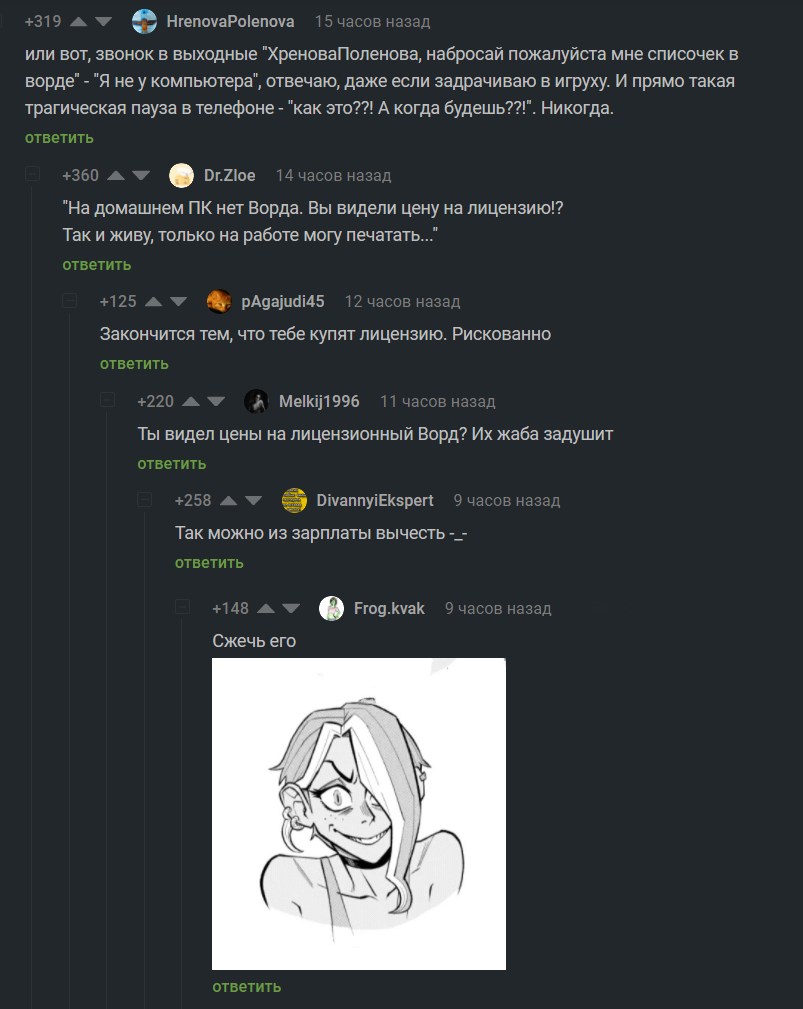Image resolution: width=803 pixels, height=1009 pixels.
Task: Downvote HrenovaPolenova's comment
Action: 104,22
